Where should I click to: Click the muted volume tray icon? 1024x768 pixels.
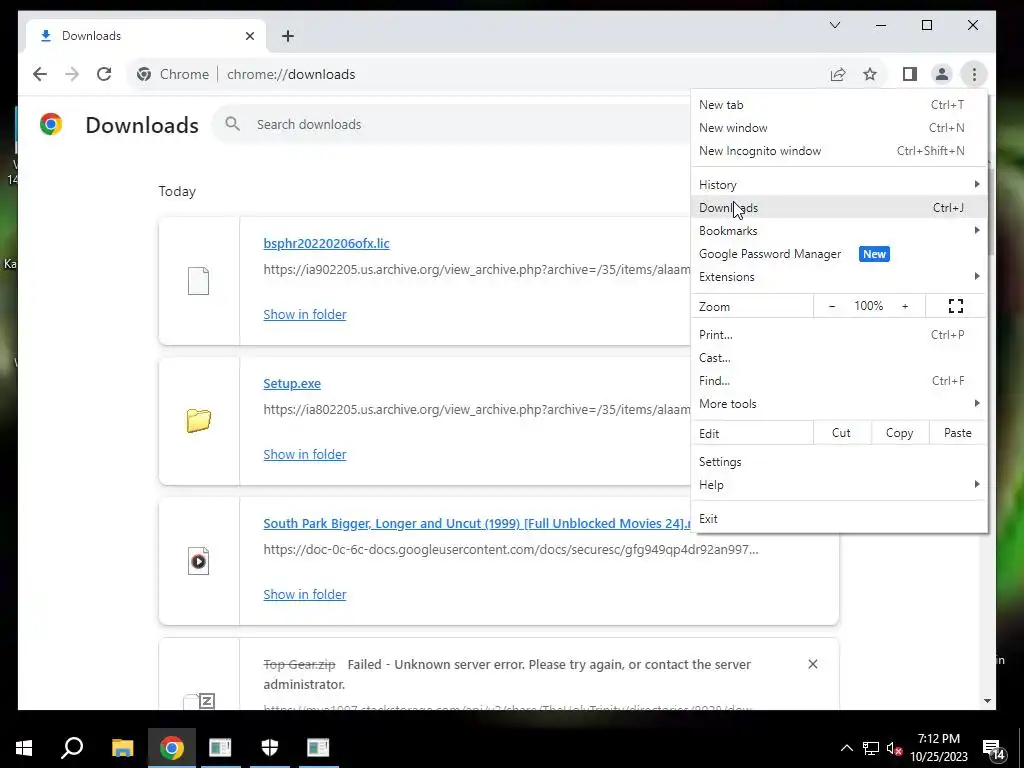pos(895,748)
